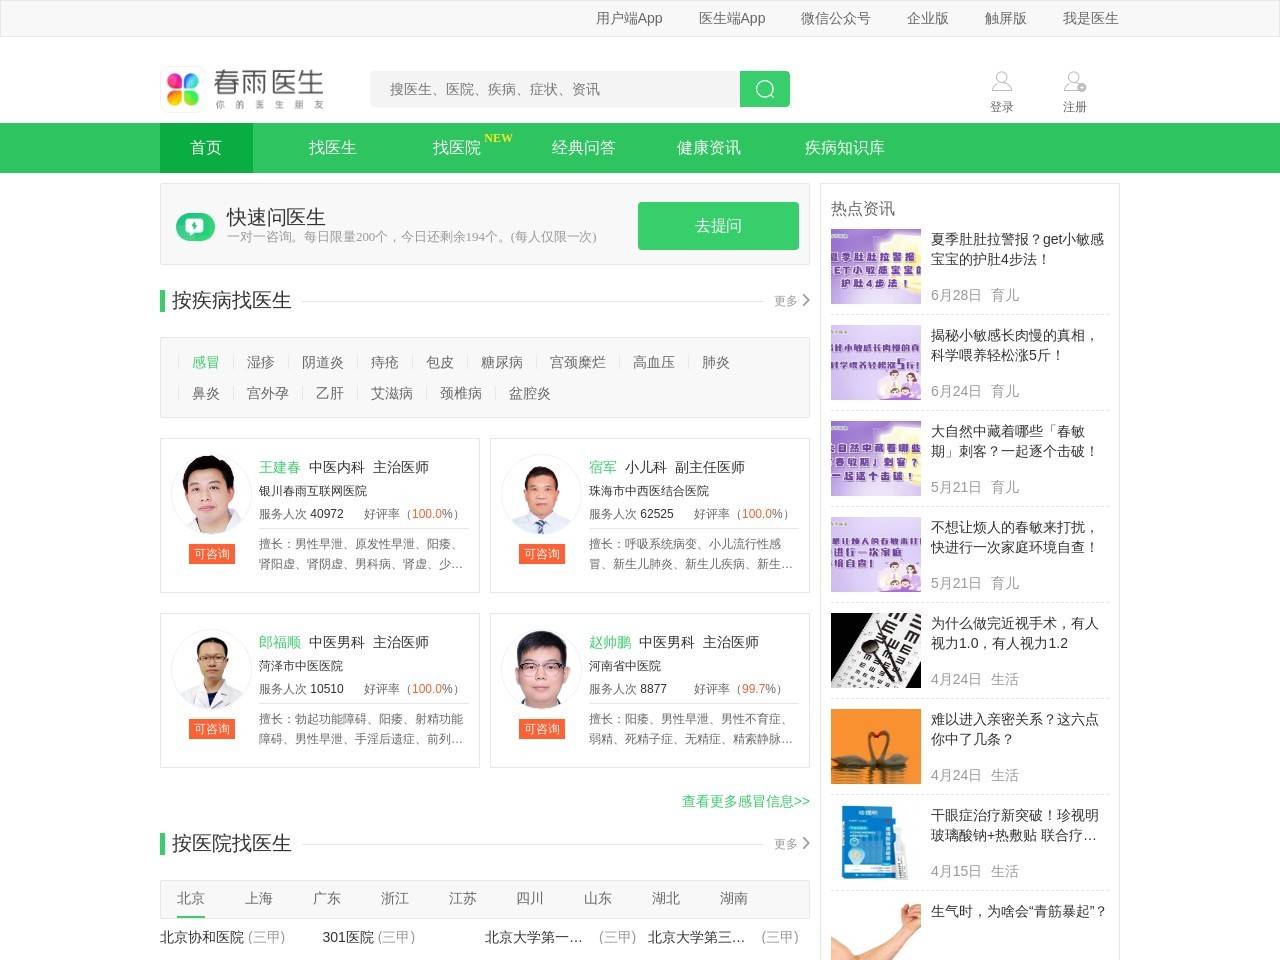Click the search input field

(555, 89)
